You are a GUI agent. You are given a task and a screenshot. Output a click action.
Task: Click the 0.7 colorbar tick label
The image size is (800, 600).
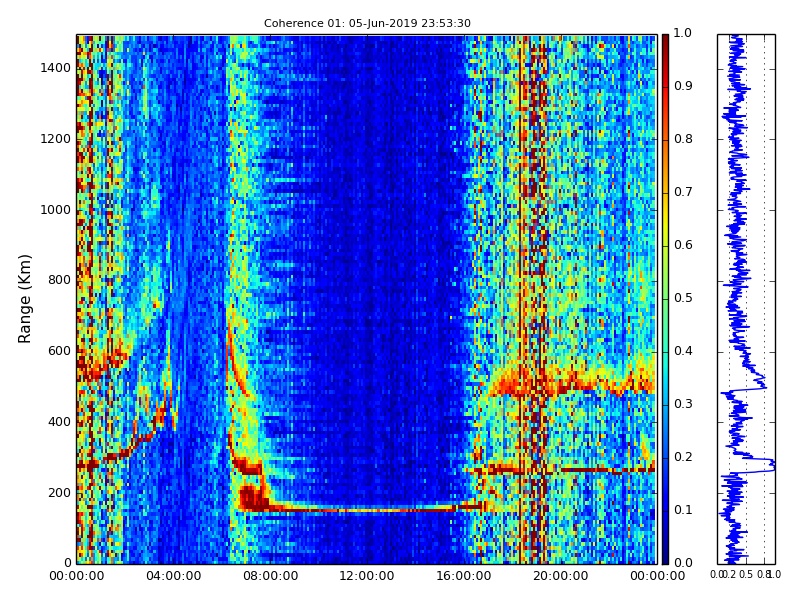[683, 192]
